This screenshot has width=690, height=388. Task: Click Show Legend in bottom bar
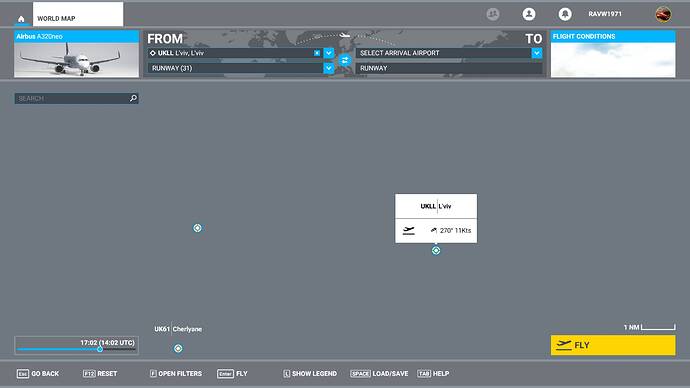click(310, 373)
